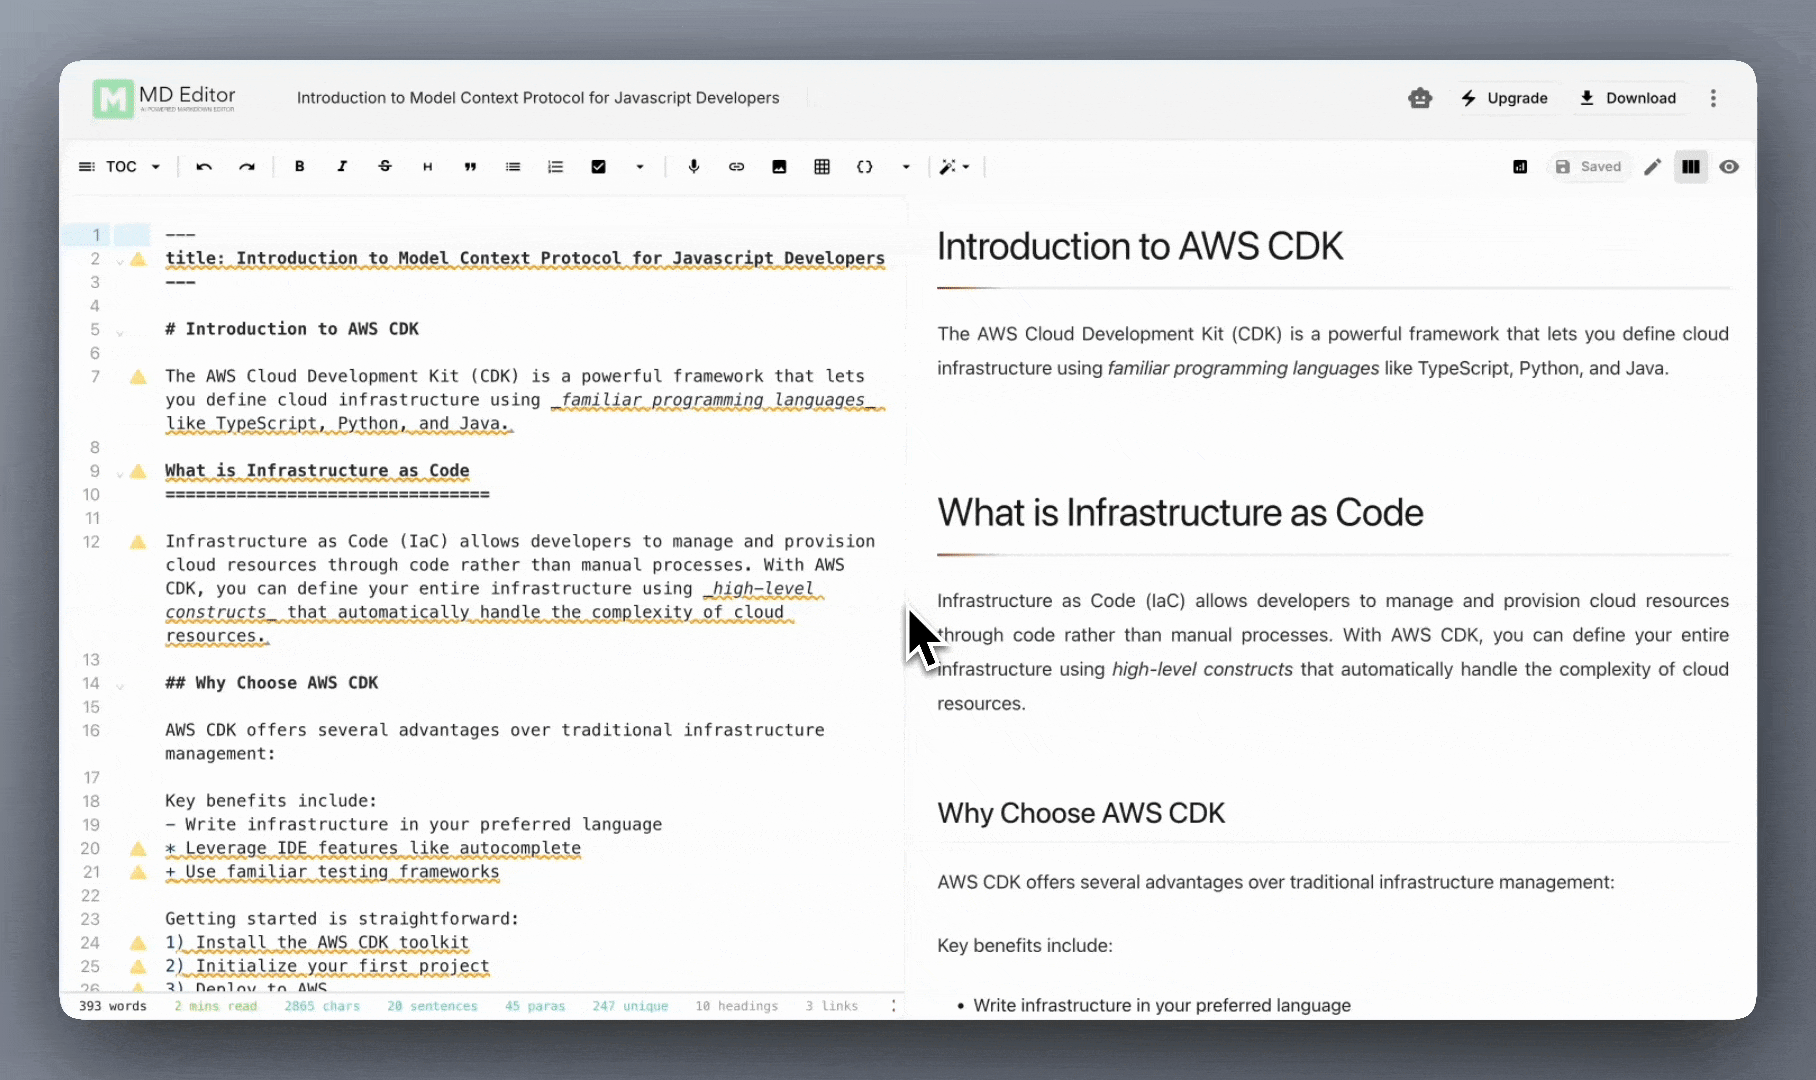This screenshot has height=1080, width=1816.
Task: Start voice dictation with the microphone icon
Action: click(694, 166)
